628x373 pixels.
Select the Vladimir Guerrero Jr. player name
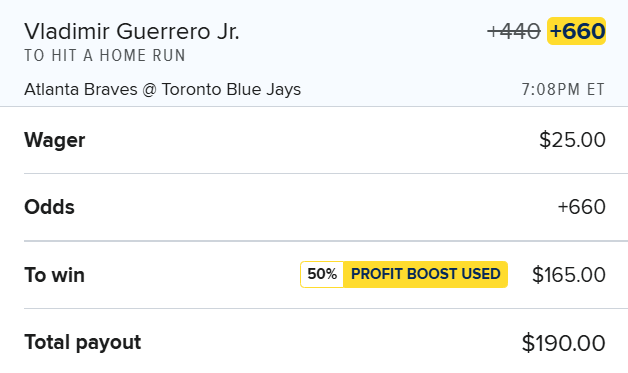tap(132, 31)
